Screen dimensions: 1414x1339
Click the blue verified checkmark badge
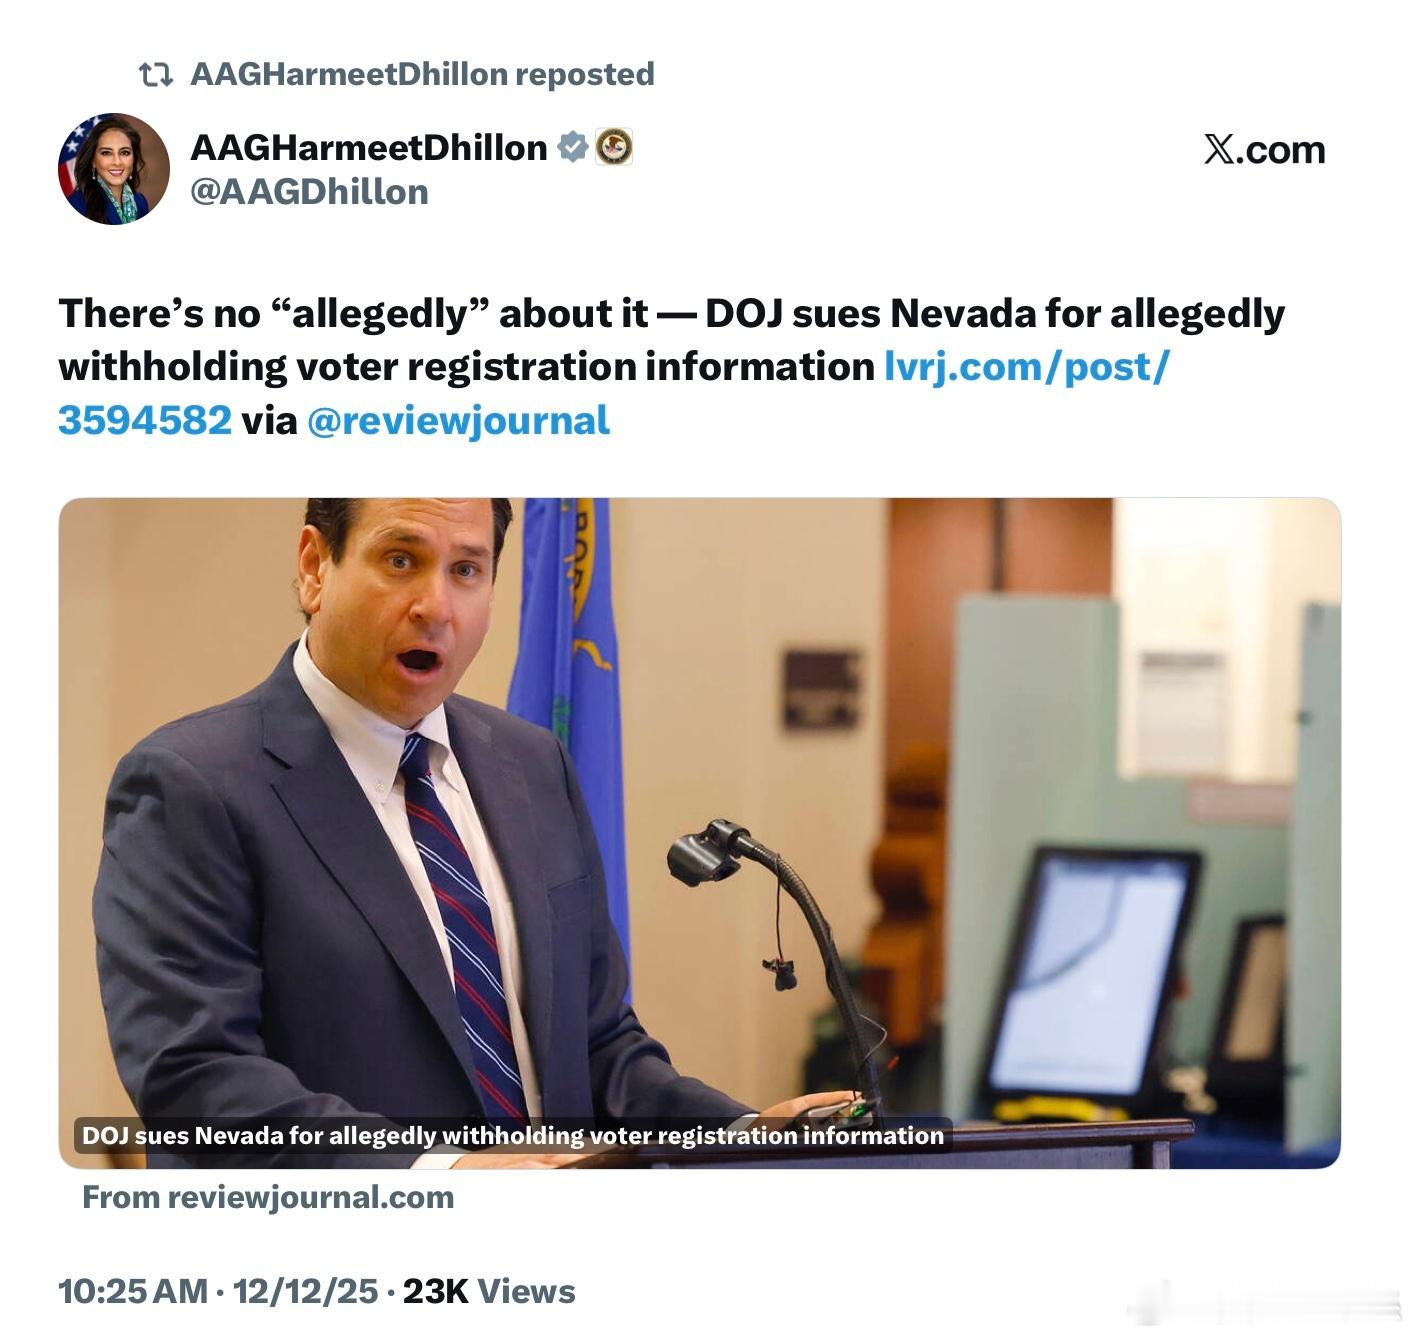pyautogui.click(x=572, y=147)
